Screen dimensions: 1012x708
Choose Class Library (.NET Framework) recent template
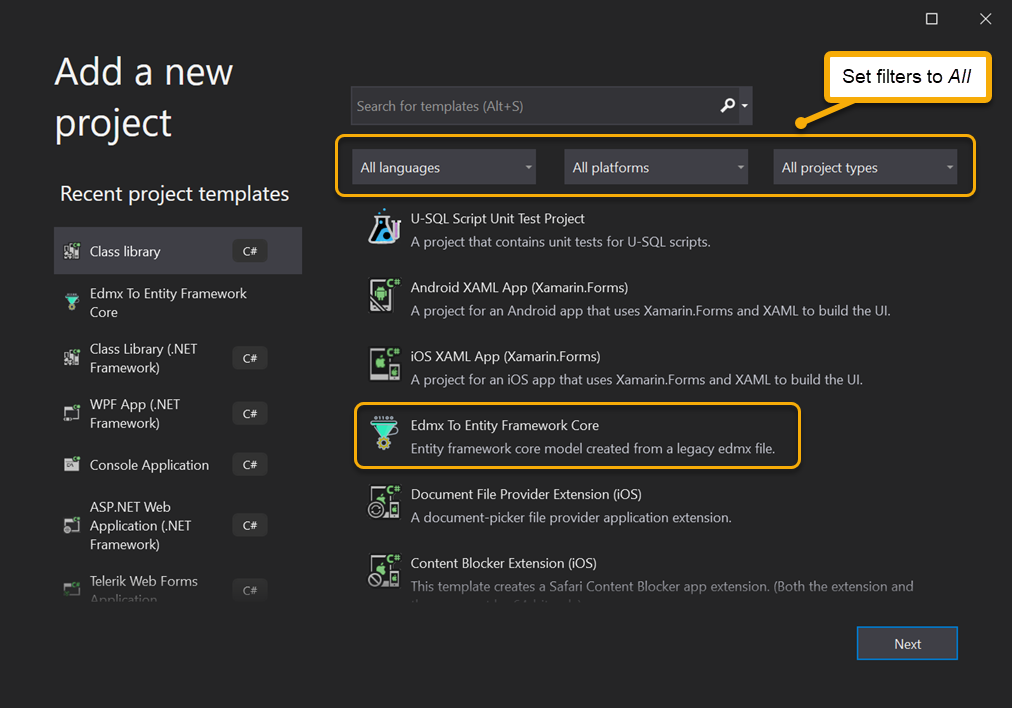point(178,358)
